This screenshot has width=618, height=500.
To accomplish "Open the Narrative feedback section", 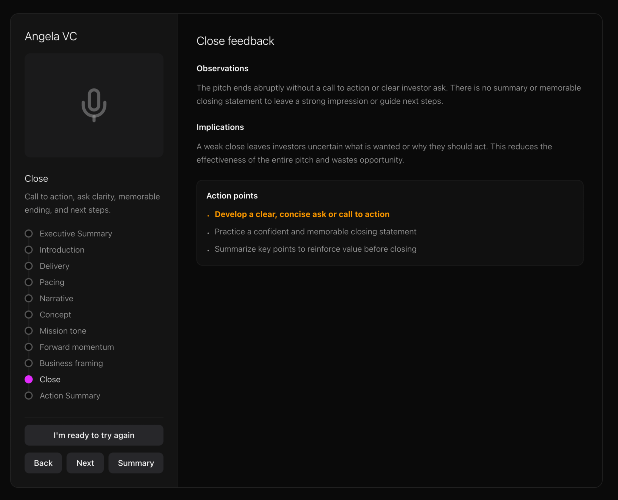I will tap(56, 298).
